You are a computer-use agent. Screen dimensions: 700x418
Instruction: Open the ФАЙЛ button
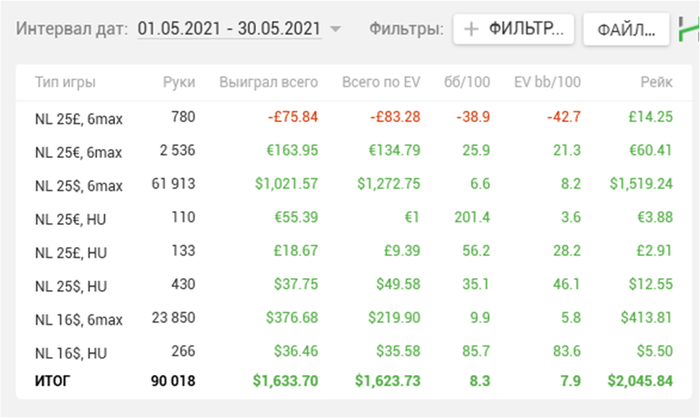pyautogui.click(x=626, y=29)
